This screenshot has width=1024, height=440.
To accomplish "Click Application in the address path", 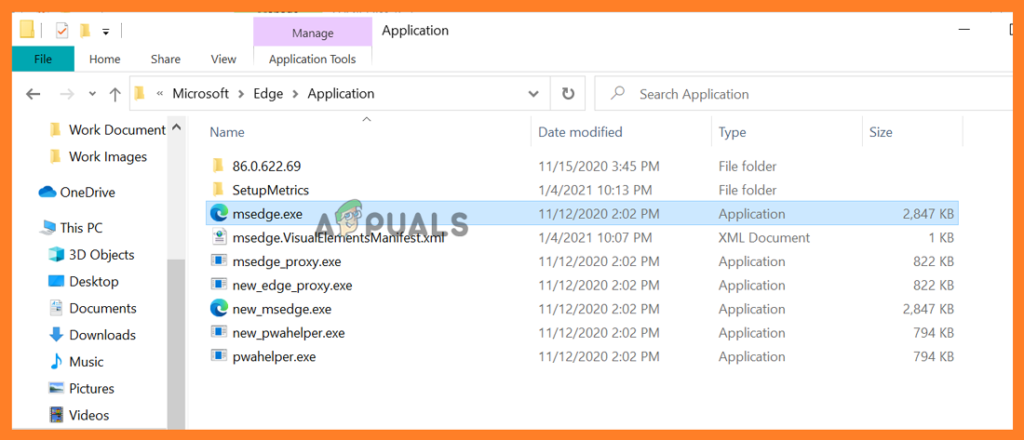I will pyautogui.click(x=341, y=93).
